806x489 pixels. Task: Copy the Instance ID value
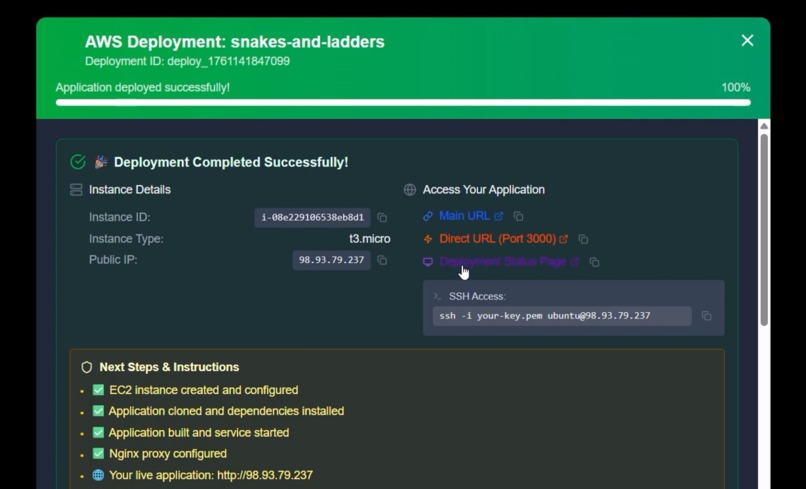click(x=382, y=218)
